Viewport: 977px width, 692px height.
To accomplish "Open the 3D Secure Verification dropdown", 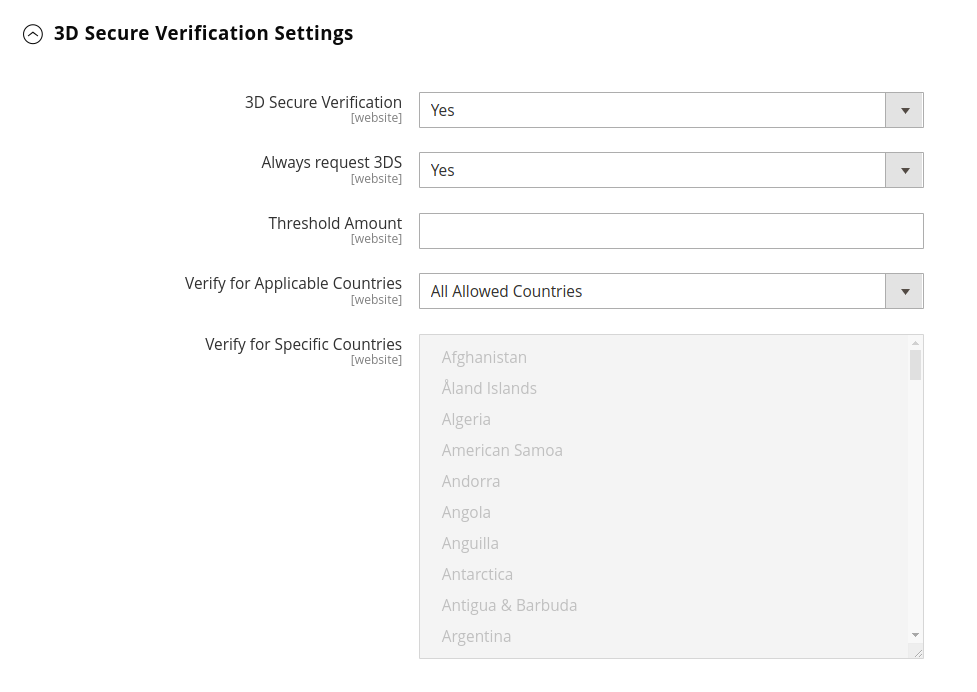I will click(652, 110).
